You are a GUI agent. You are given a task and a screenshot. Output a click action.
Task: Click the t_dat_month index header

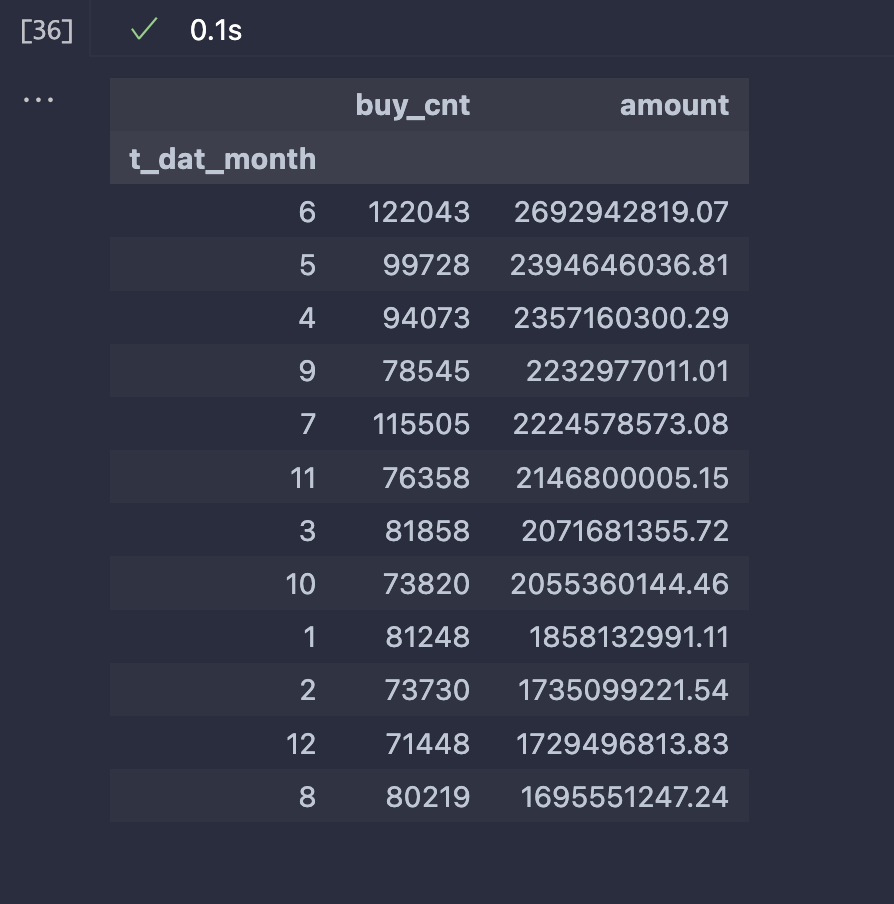click(x=222, y=159)
